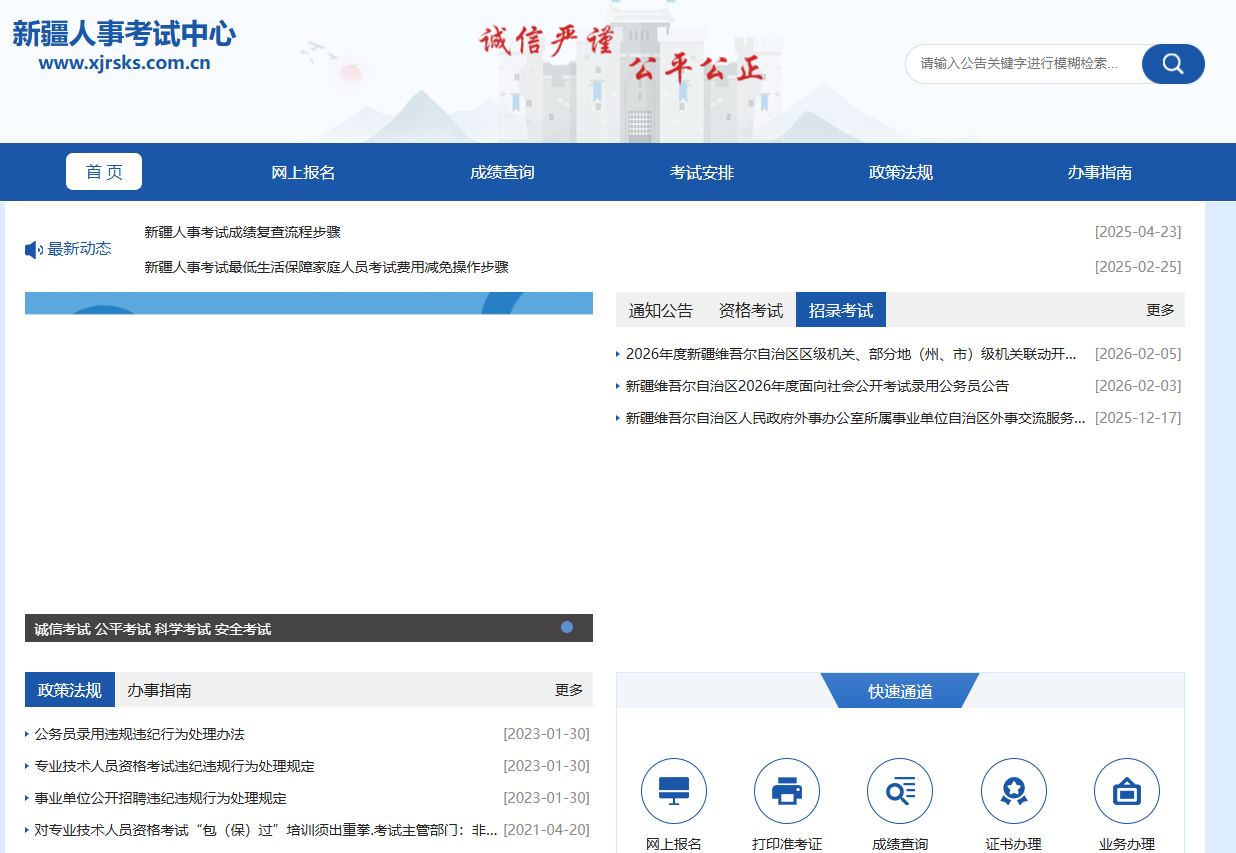
Task: Open the 网上报名 monitor icon
Action: (x=673, y=791)
